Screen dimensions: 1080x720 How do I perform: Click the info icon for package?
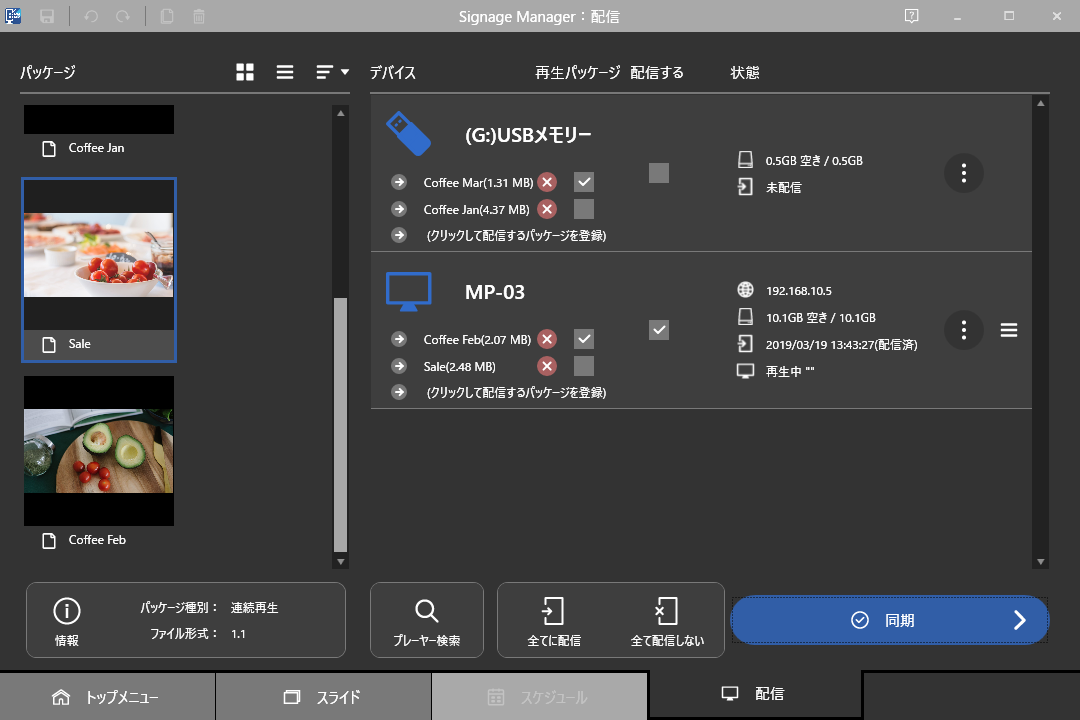point(67,611)
